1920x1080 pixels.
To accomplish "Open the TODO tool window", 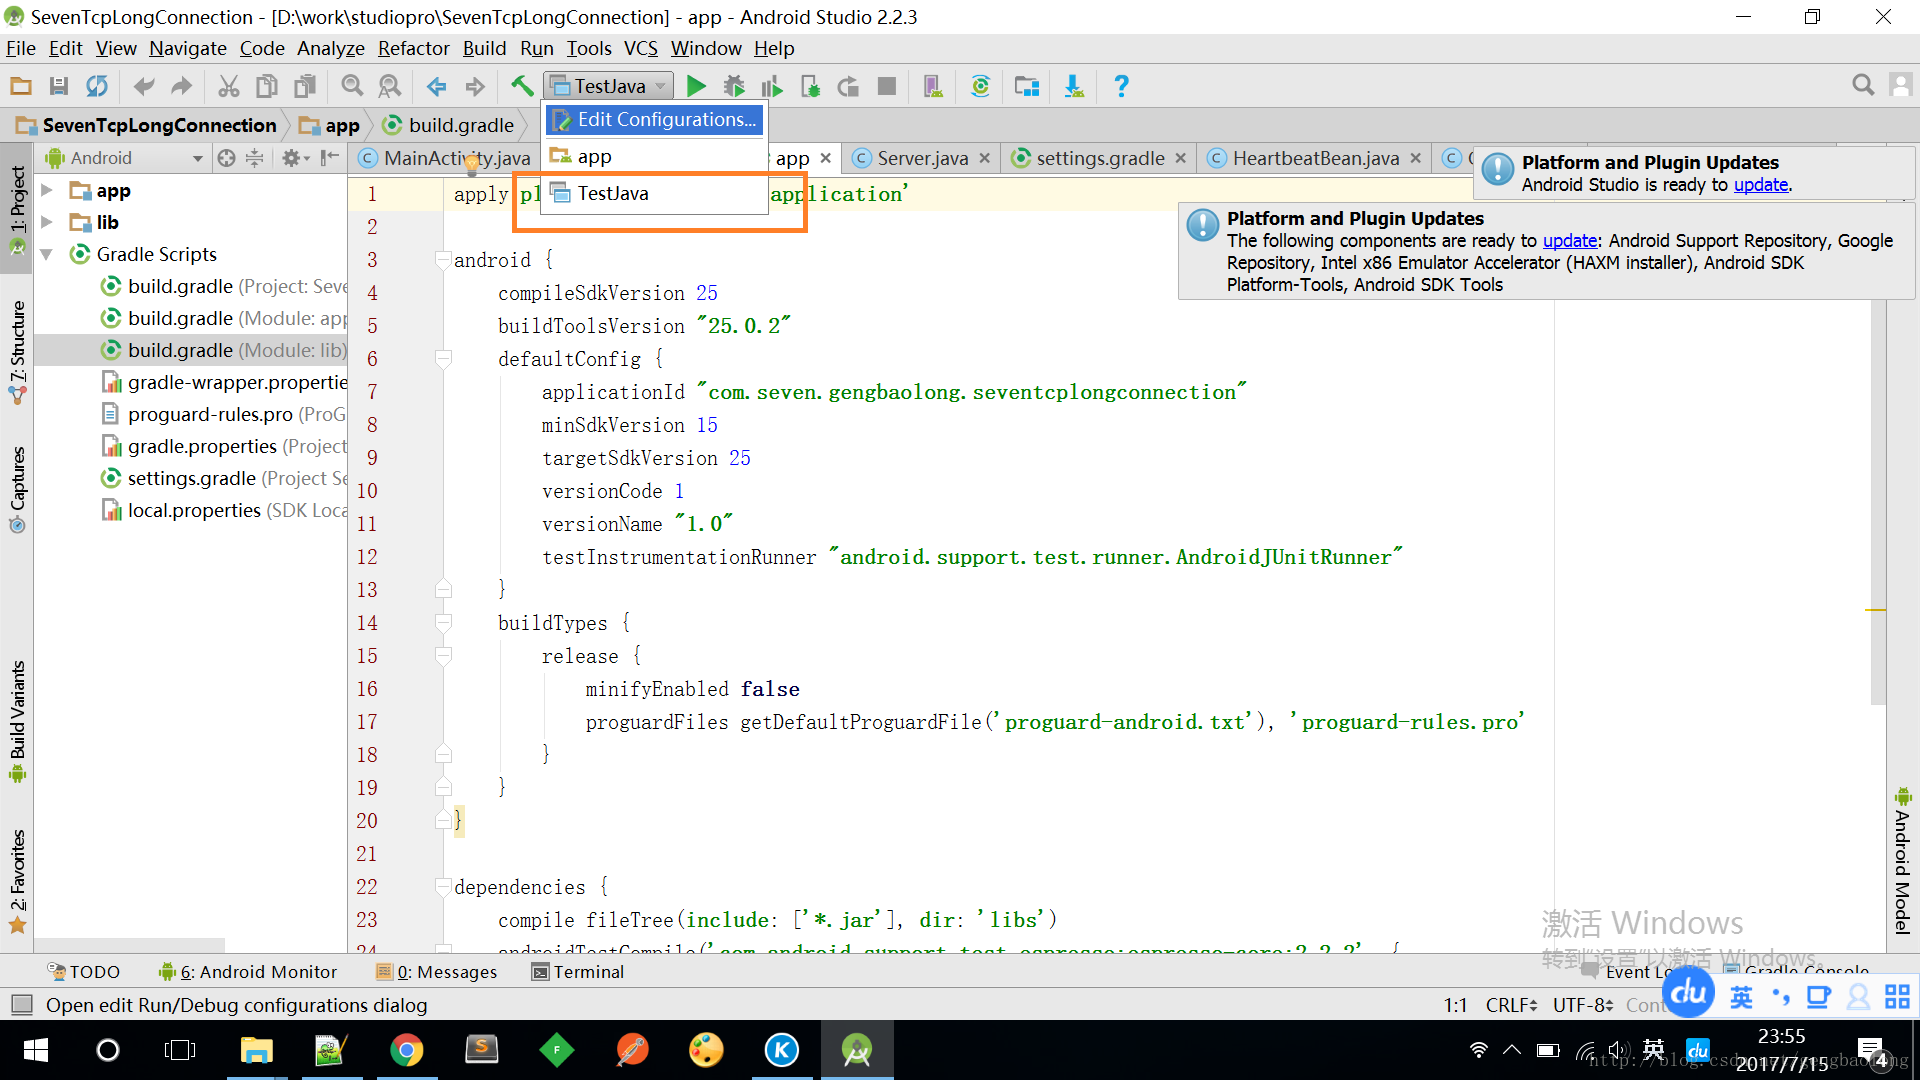I will (84, 972).
